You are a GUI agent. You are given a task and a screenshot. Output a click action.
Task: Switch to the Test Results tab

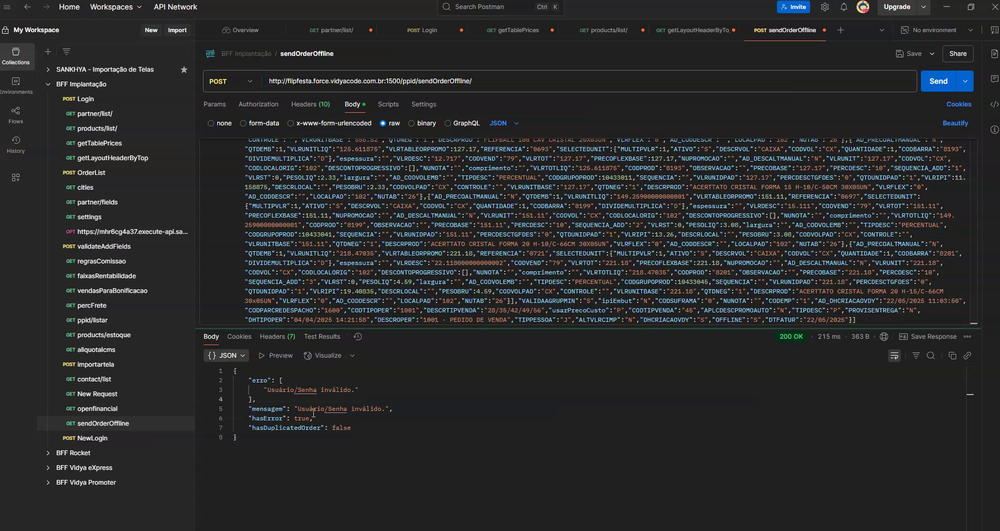click(322, 337)
